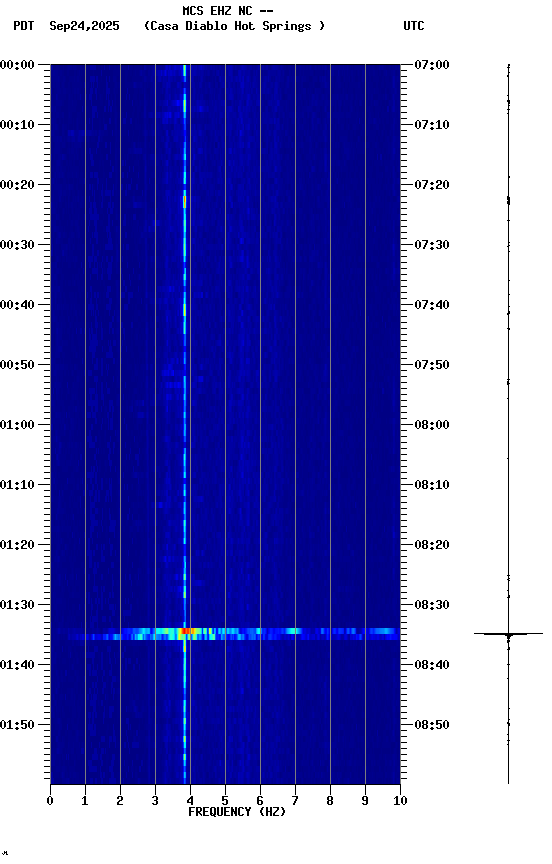Click the UTC time label '07:40'
The image size is (552, 864).
(432, 305)
